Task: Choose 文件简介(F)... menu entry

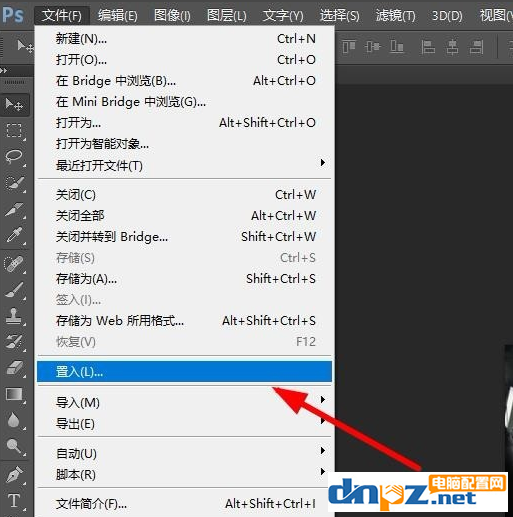Action: click(x=183, y=504)
